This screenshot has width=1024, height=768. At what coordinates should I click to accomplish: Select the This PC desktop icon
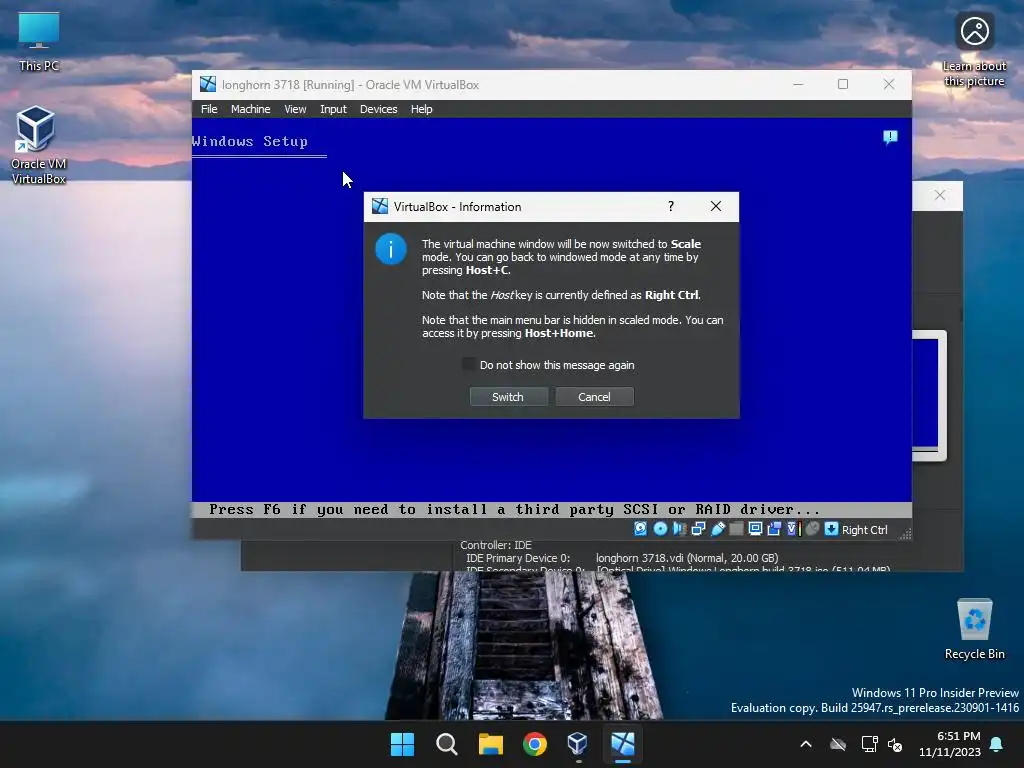coord(39,40)
